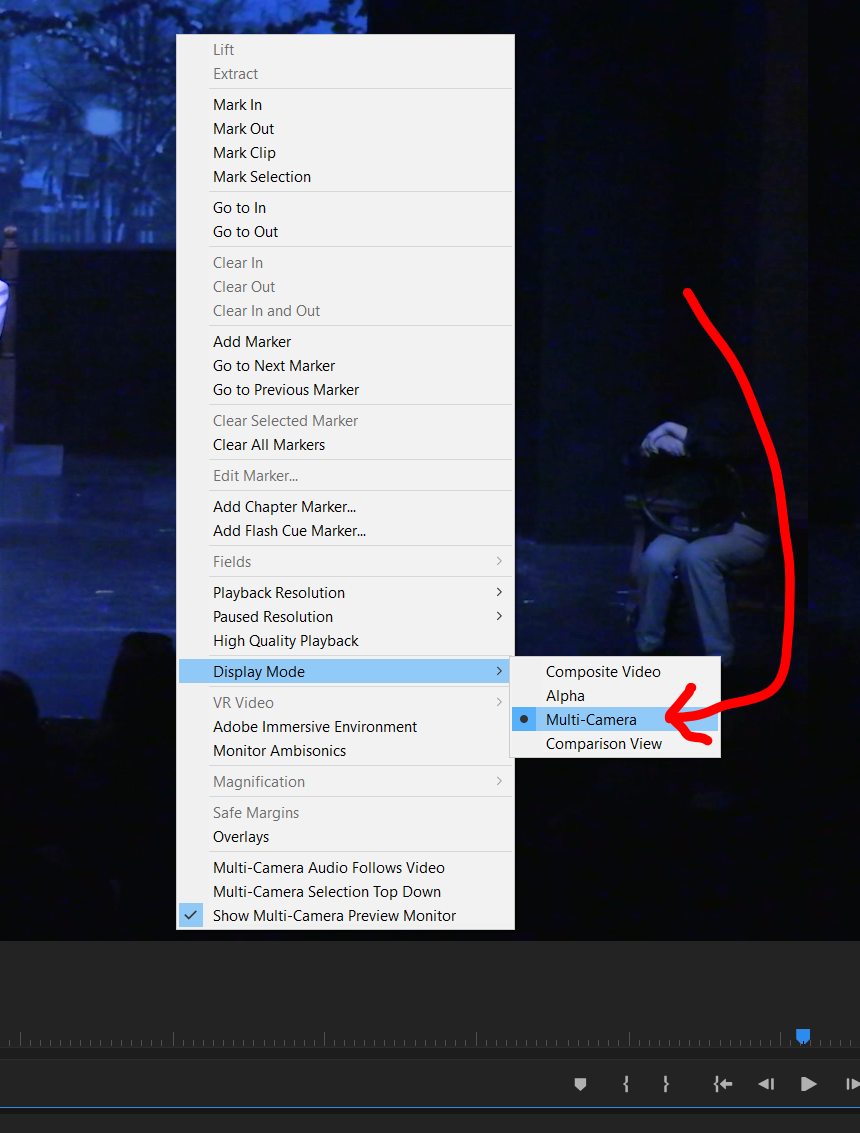Click the blue playhead on the timeline

click(x=803, y=1036)
